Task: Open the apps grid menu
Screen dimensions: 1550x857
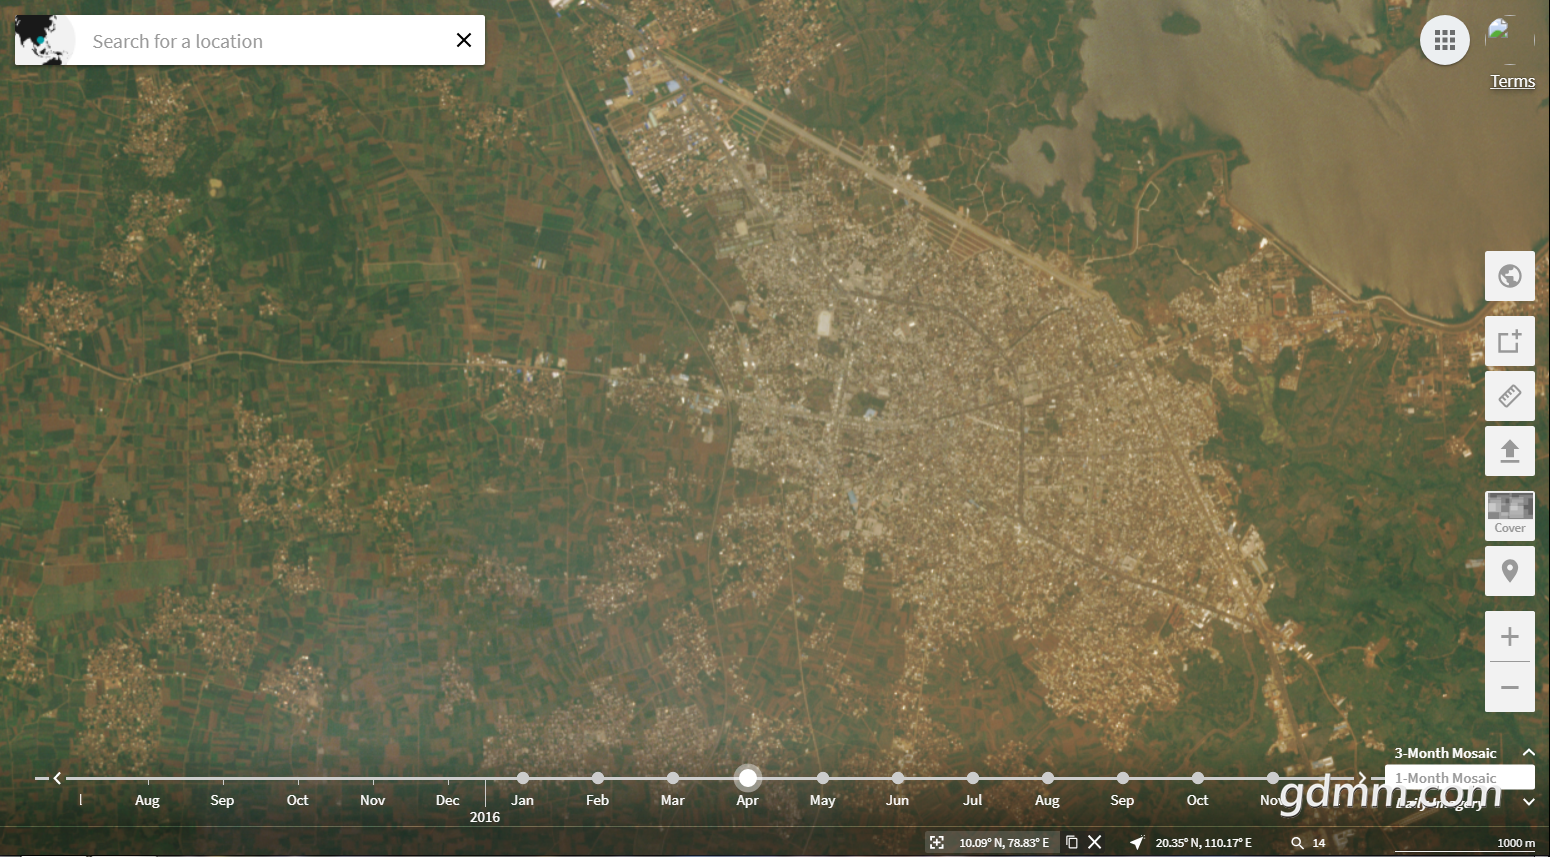Action: click(x=1445, y=40)
